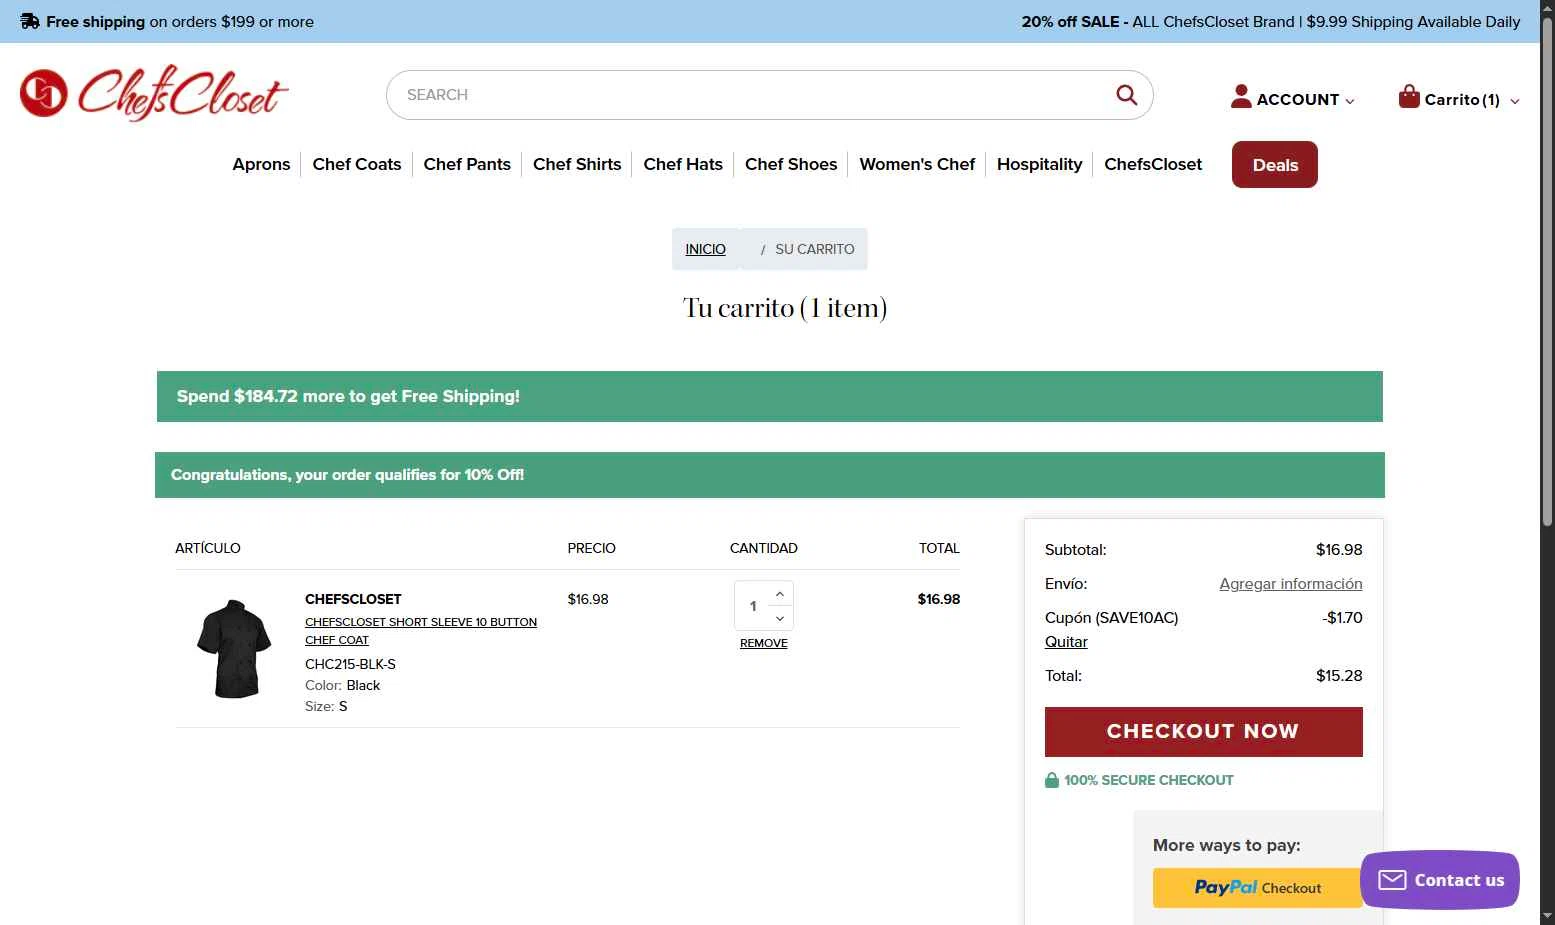
Task: Decrease quantity with the down arrow
Action: pos(780,618)
